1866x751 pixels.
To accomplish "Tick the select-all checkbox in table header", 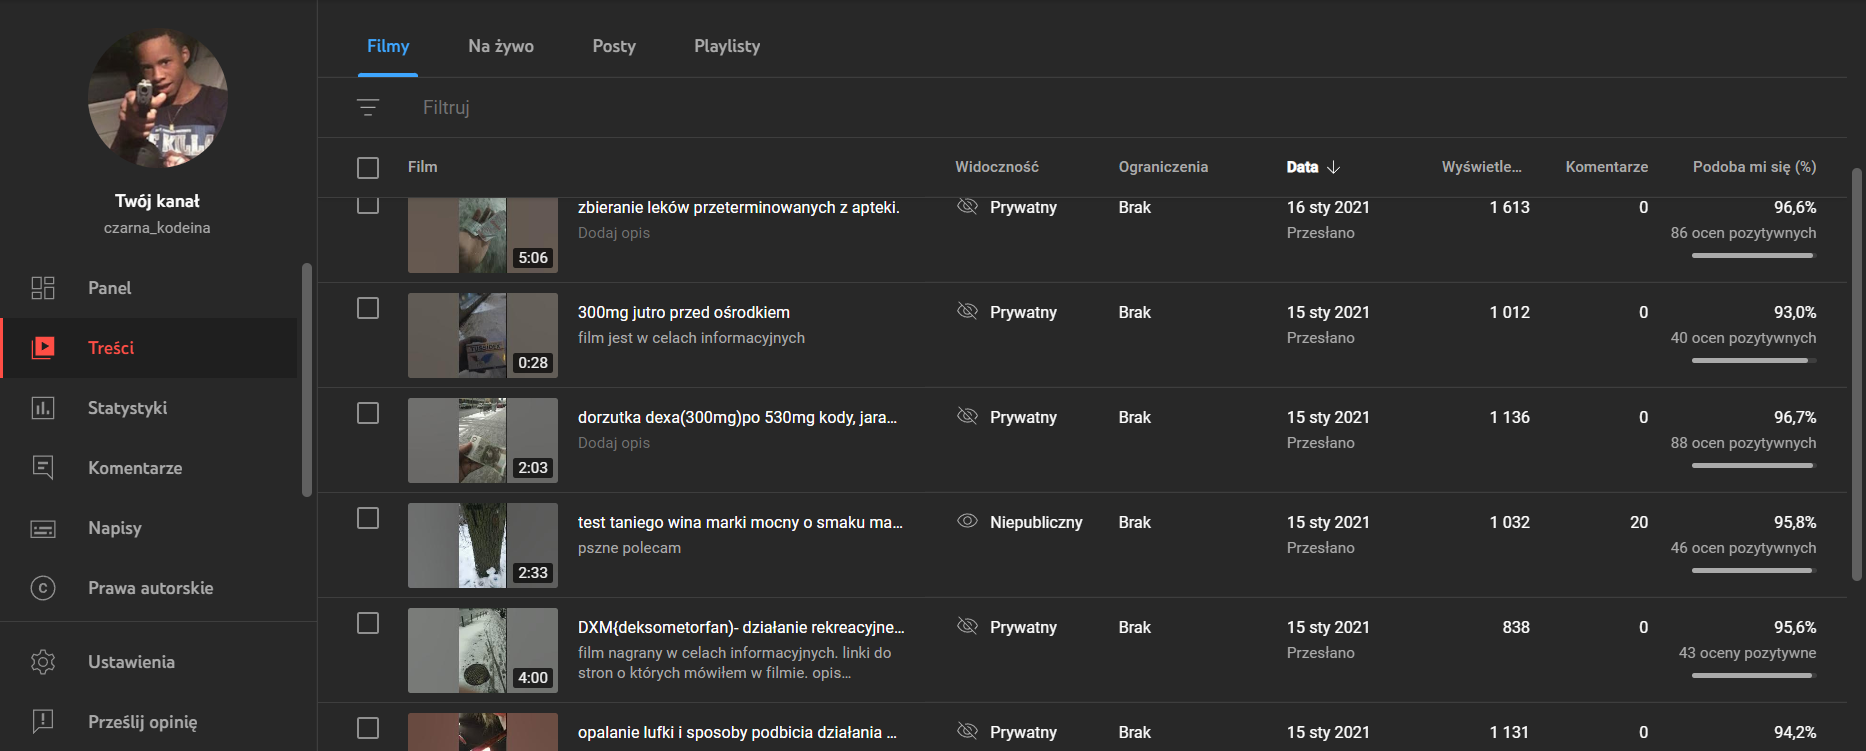I will click(368, 167).
